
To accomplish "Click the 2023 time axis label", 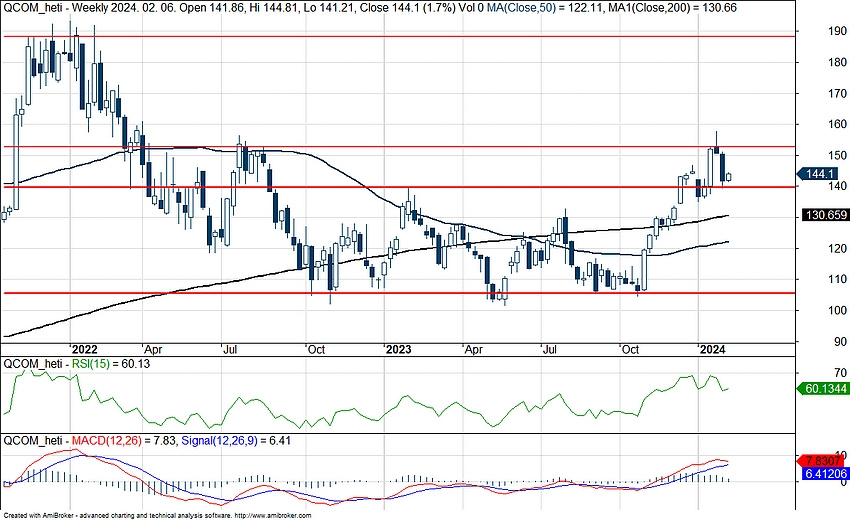I will tap(398, 350).
